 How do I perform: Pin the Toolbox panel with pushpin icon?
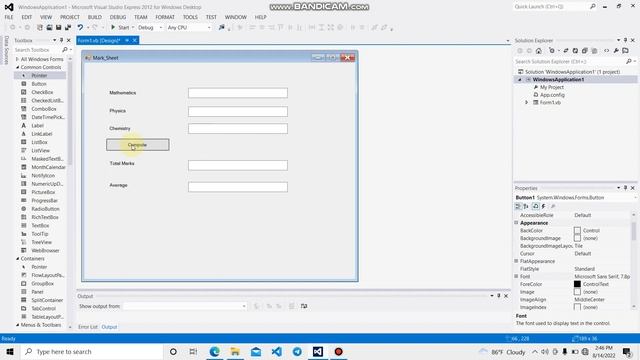click(x=61, y=40)
